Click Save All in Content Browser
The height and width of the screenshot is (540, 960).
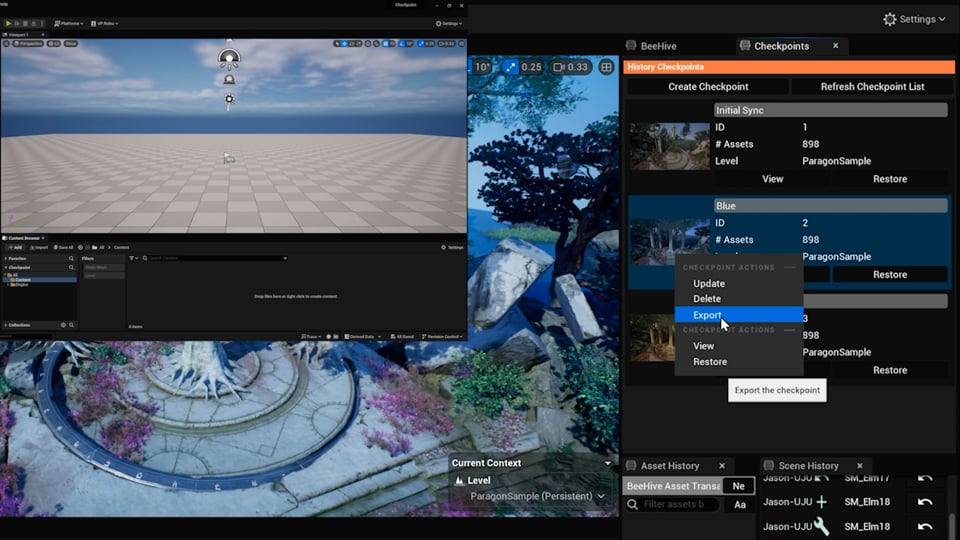[x=63, y=247]
